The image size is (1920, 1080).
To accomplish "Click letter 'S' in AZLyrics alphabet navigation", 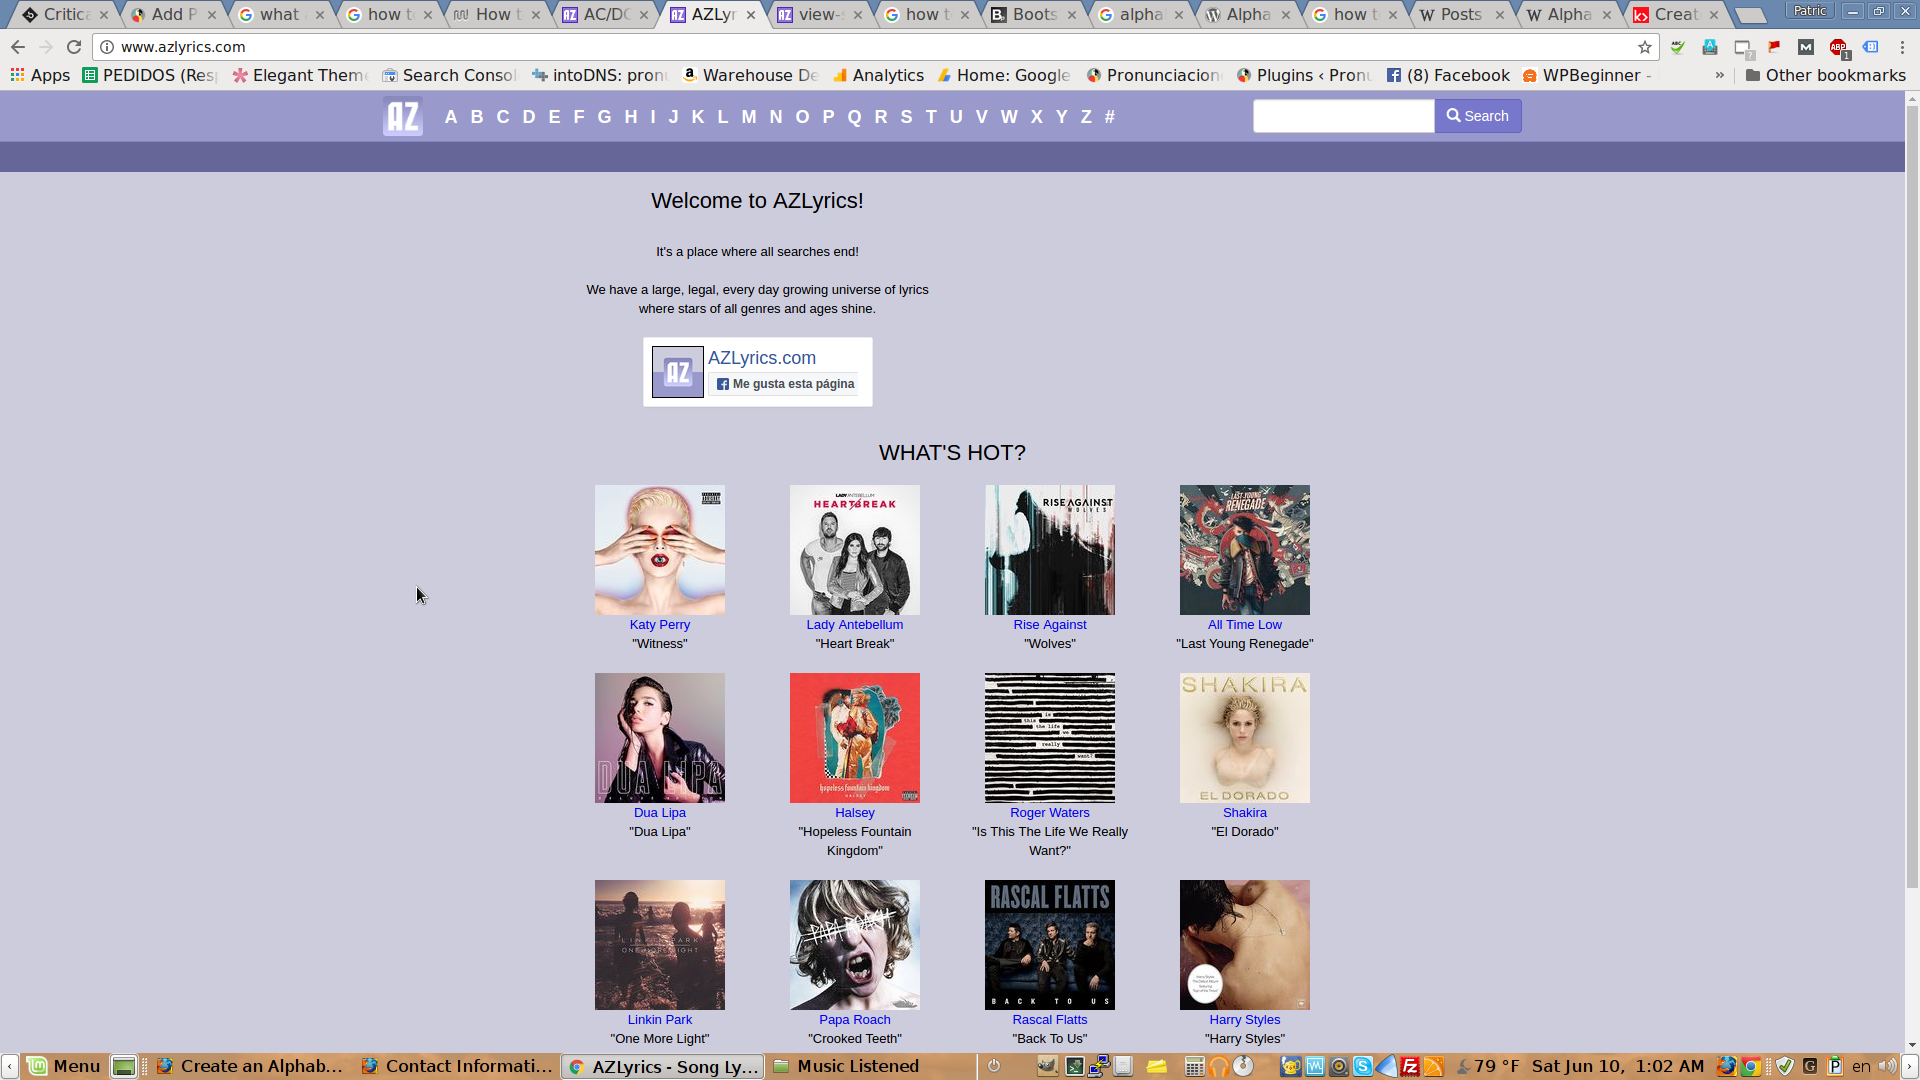I will click(907, 116).
